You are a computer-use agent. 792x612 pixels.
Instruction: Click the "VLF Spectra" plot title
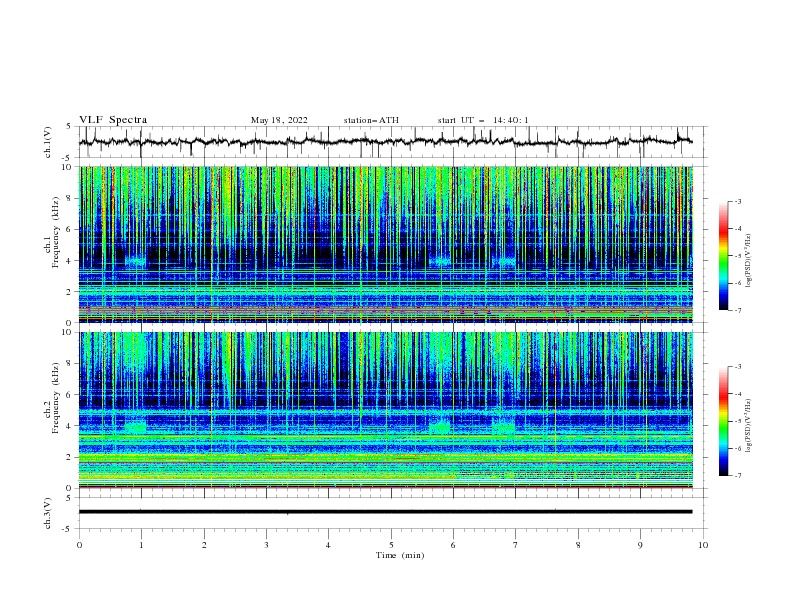click(x=113, y=120)
